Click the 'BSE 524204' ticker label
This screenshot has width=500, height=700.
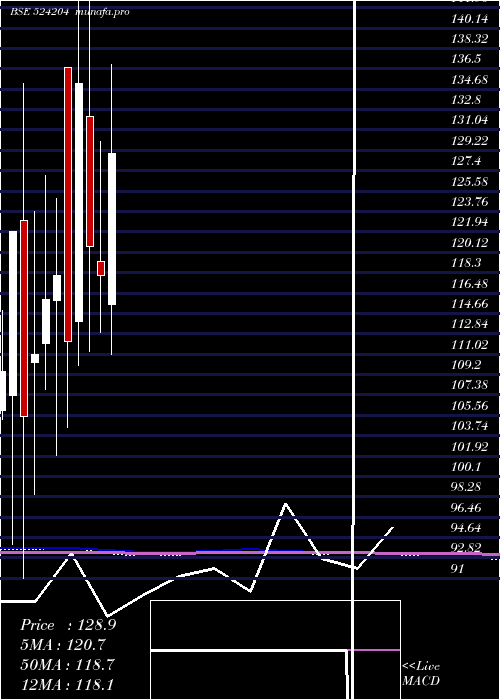coord(39,12)
